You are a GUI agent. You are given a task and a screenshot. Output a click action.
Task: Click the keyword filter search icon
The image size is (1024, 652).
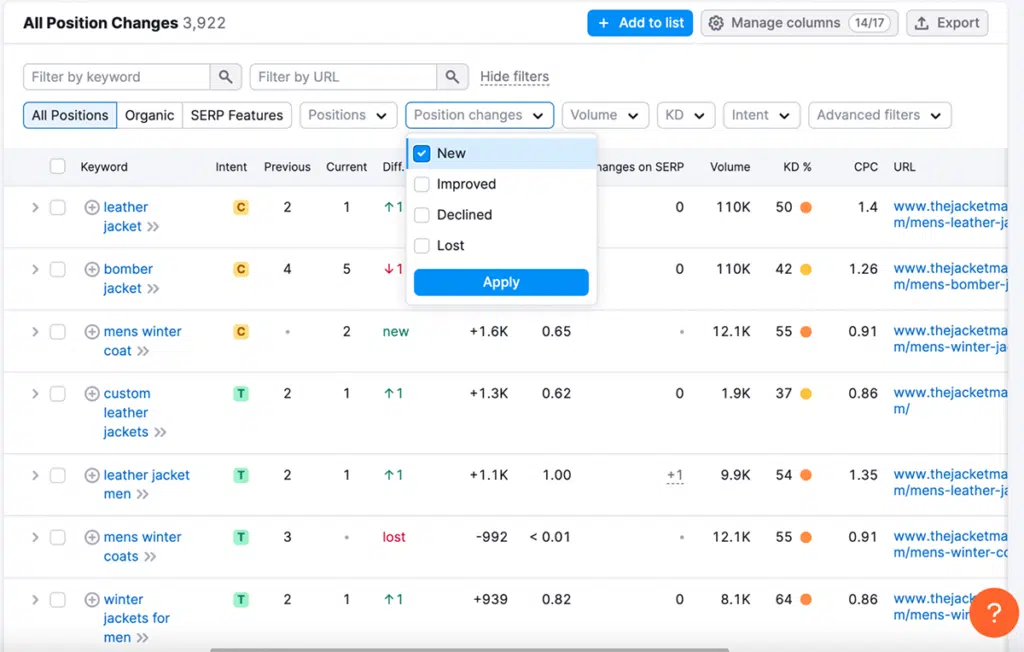tap(226, 76)
